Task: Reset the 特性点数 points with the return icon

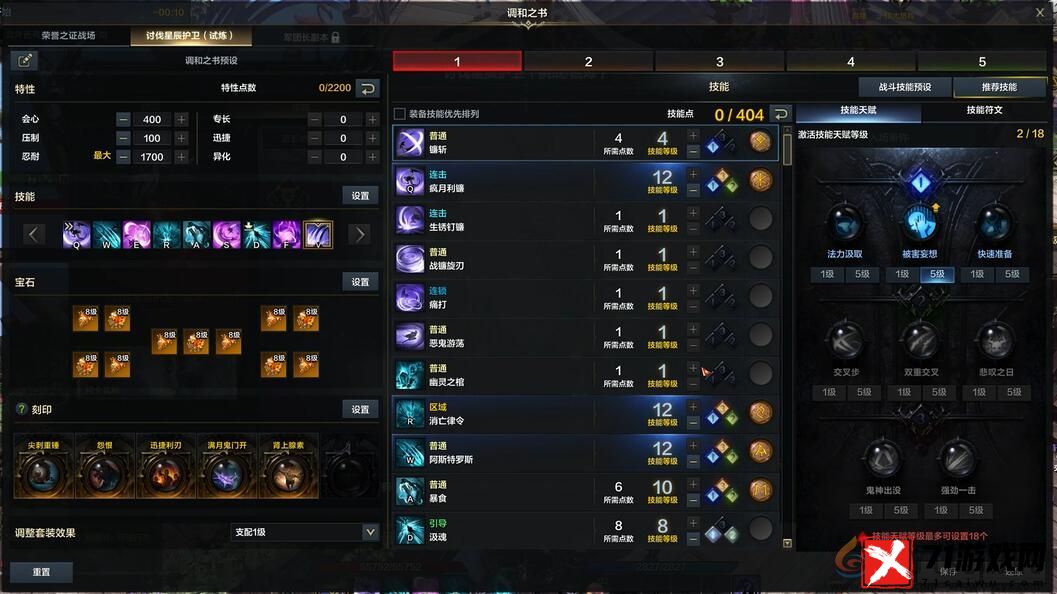Action: [x=367, y=88]
